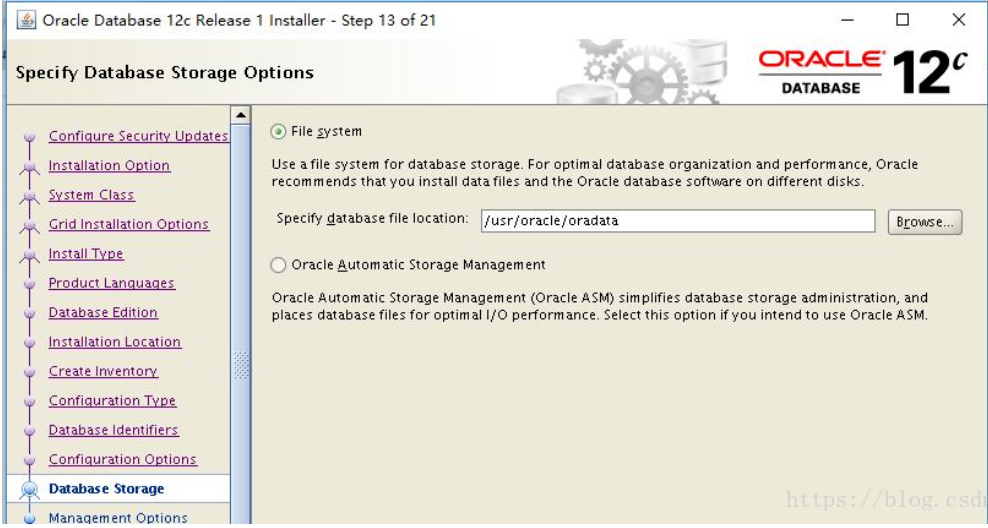Select the Configuration Type step
Image resolution: width=988 pixels, height=528 pixels.
pyautogui.click(x=112, y=401)
